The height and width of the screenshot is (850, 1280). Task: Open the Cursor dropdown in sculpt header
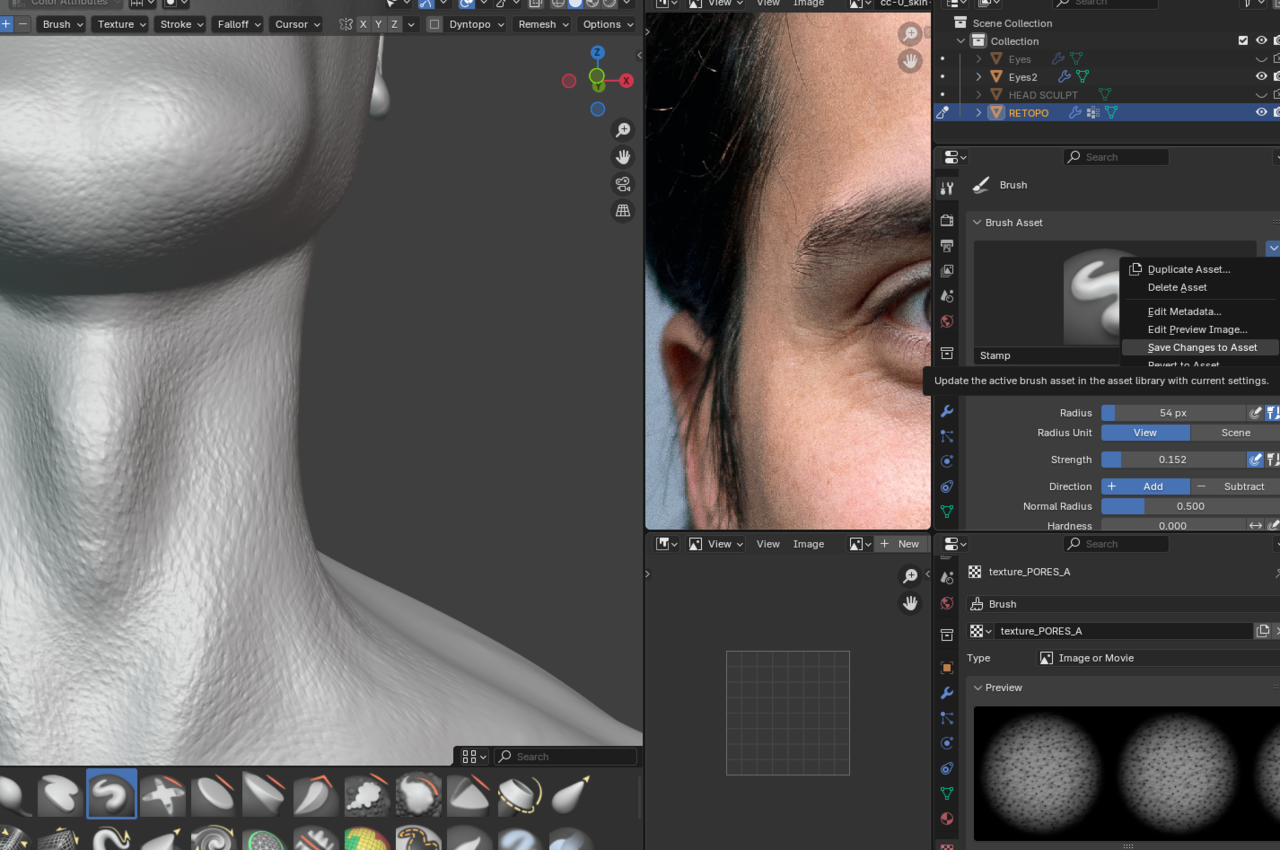click(297, 24)
